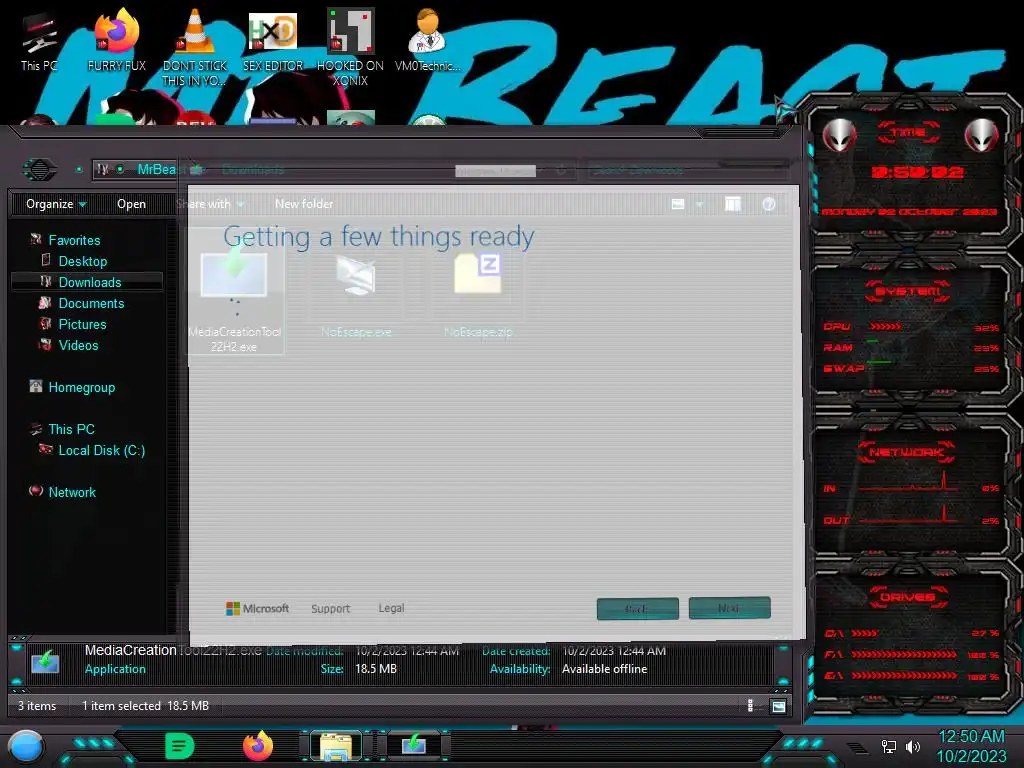Click the change view icon in toolbar

(x=678, y=204)
